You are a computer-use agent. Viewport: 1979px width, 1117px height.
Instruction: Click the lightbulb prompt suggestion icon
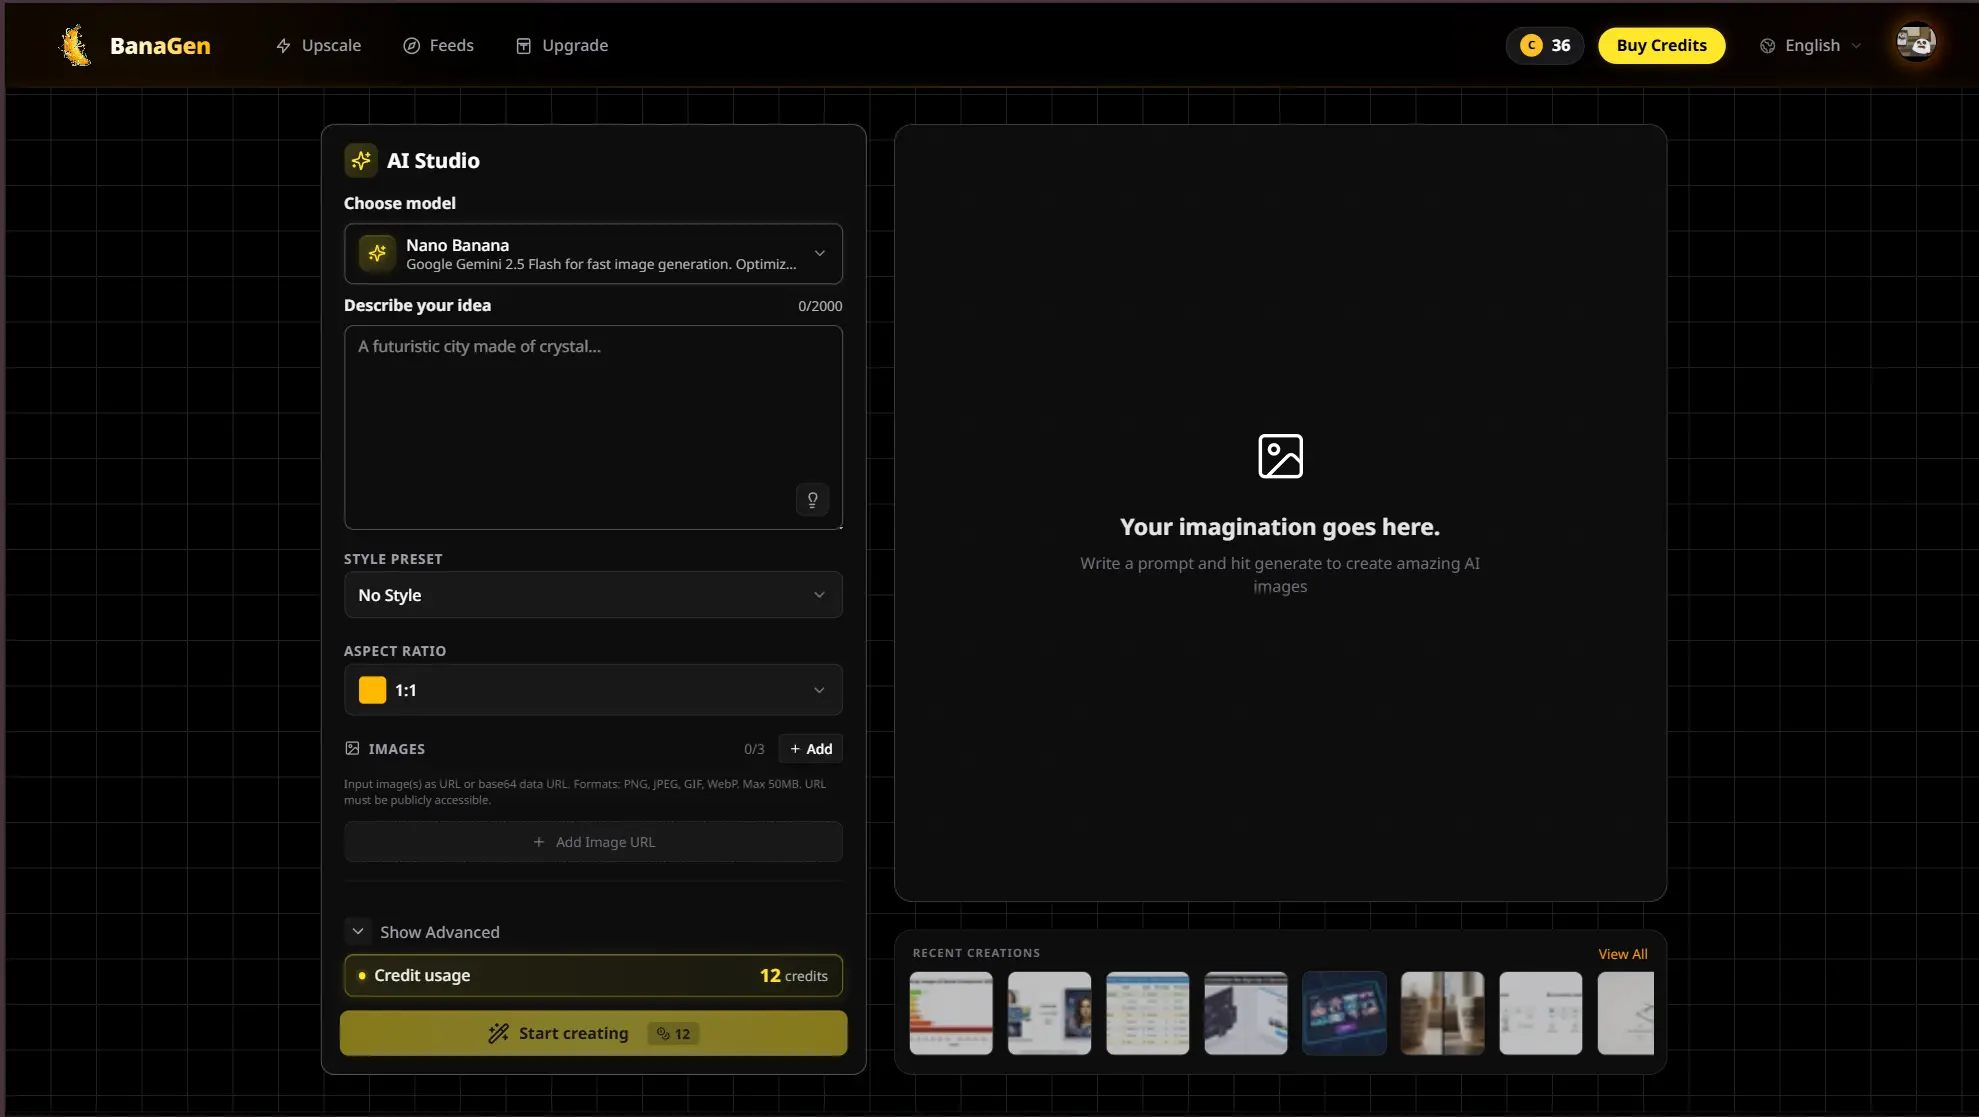tap(812, 500)
